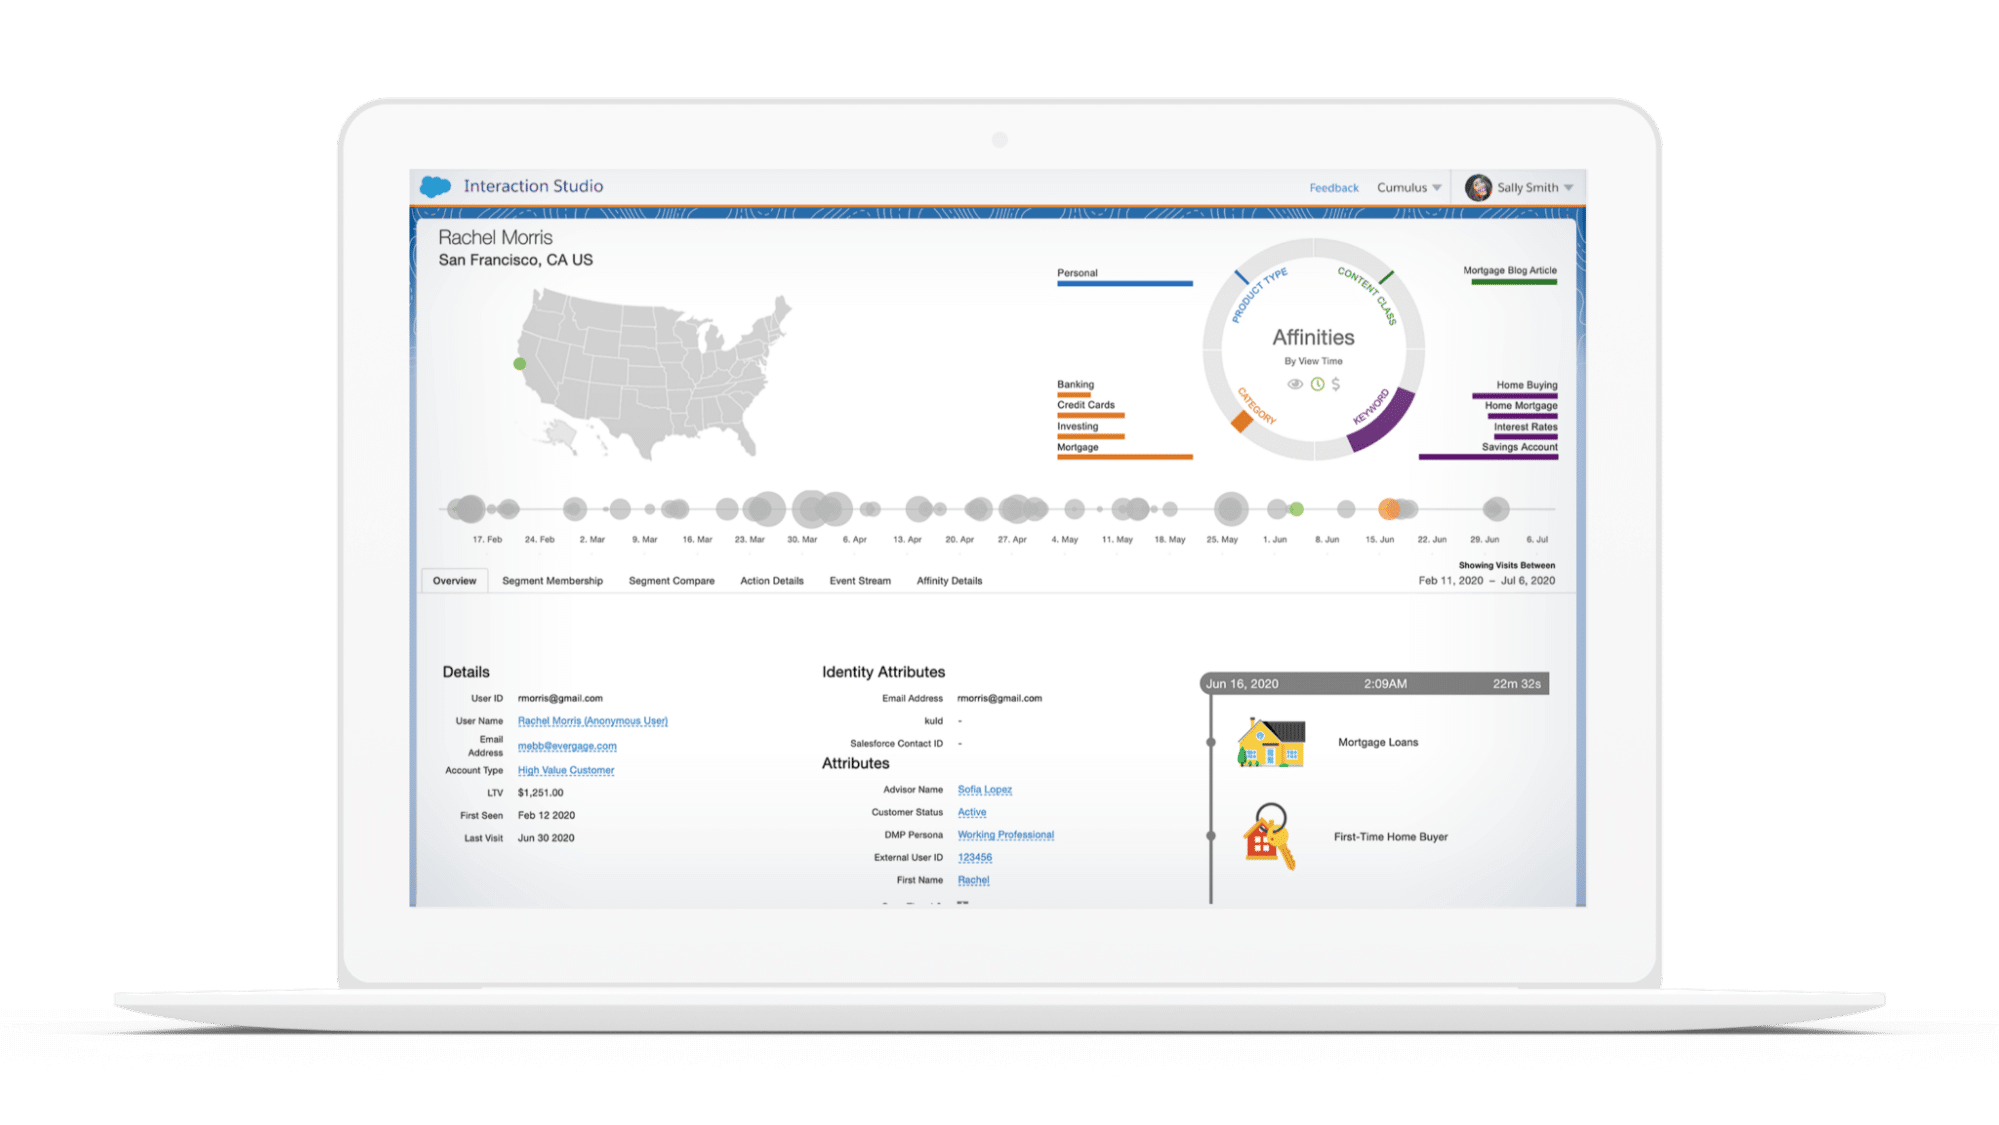
Task: Open the Cumulus dataset dropdown
Action: point(1408,187)
